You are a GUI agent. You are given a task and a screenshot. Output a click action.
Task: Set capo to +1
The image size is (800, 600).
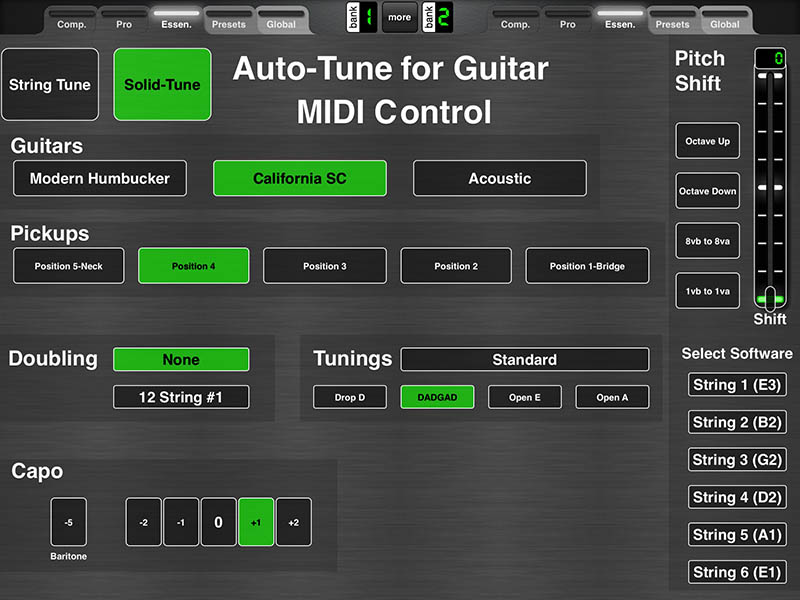(256, 522)
